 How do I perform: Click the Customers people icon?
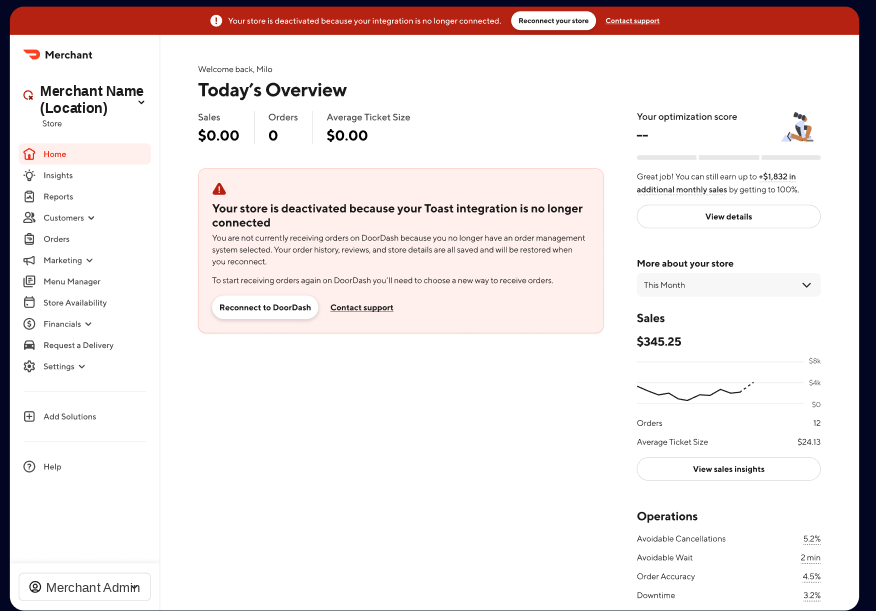30,218
